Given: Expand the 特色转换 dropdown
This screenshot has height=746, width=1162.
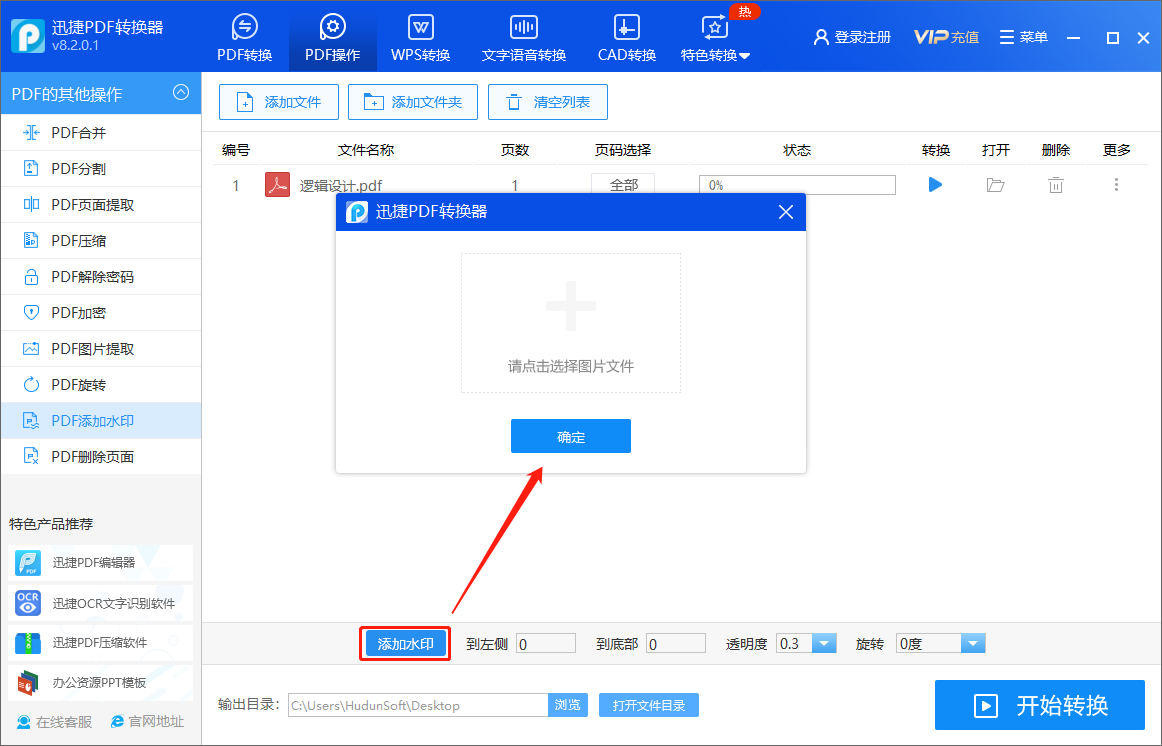Looking at the screenshot, I should 715,37.
